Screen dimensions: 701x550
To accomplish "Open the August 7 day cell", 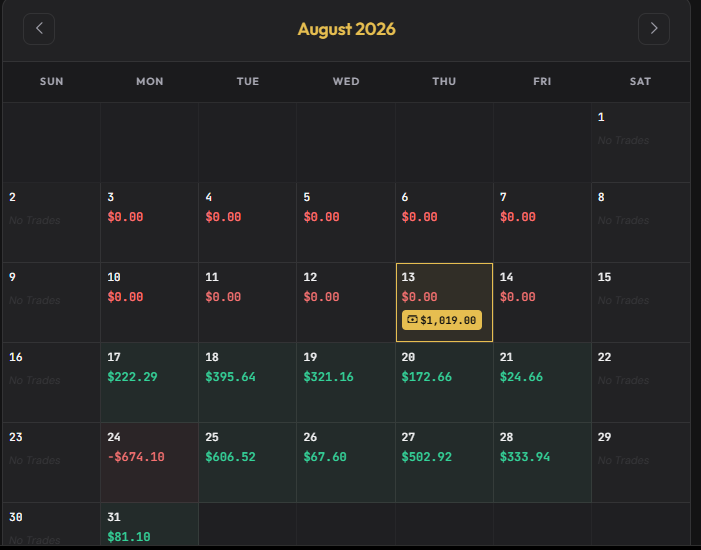I will (x=542, y=223).
